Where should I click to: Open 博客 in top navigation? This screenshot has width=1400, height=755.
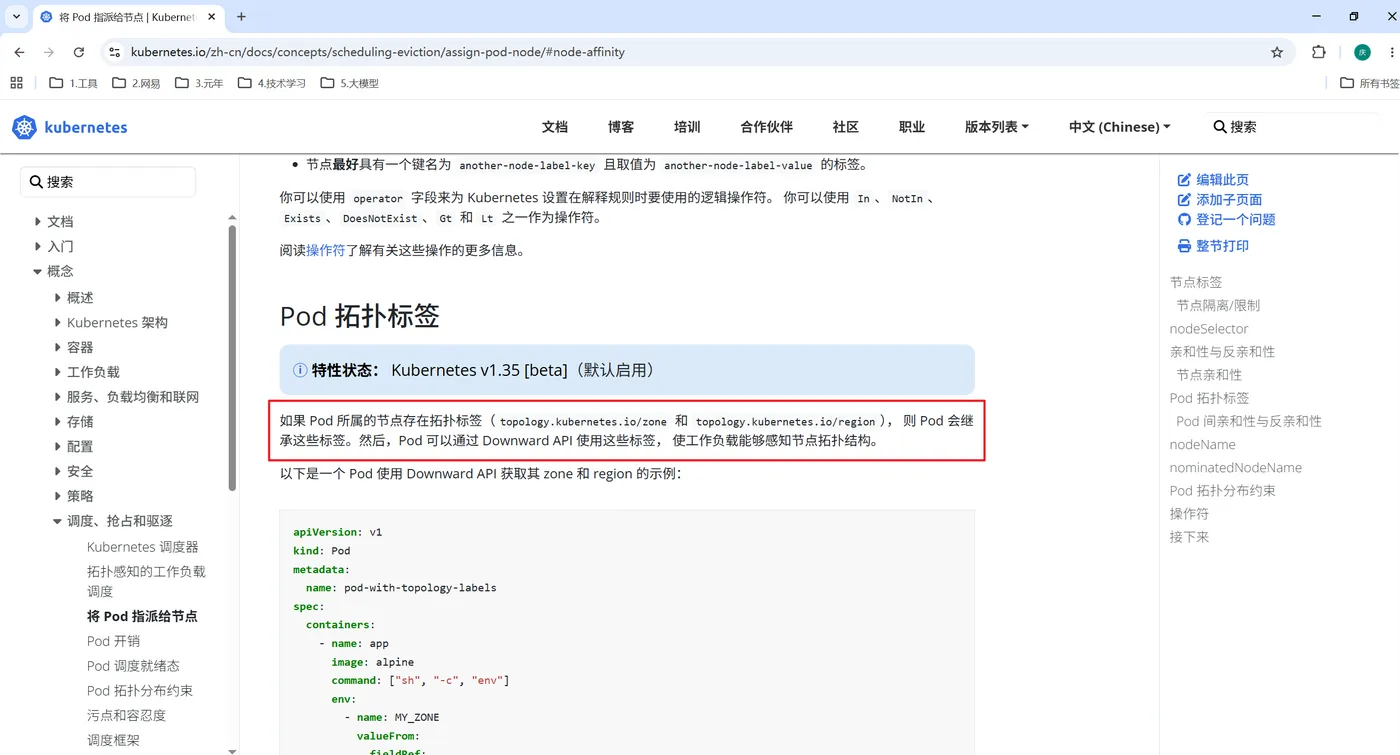621,127
